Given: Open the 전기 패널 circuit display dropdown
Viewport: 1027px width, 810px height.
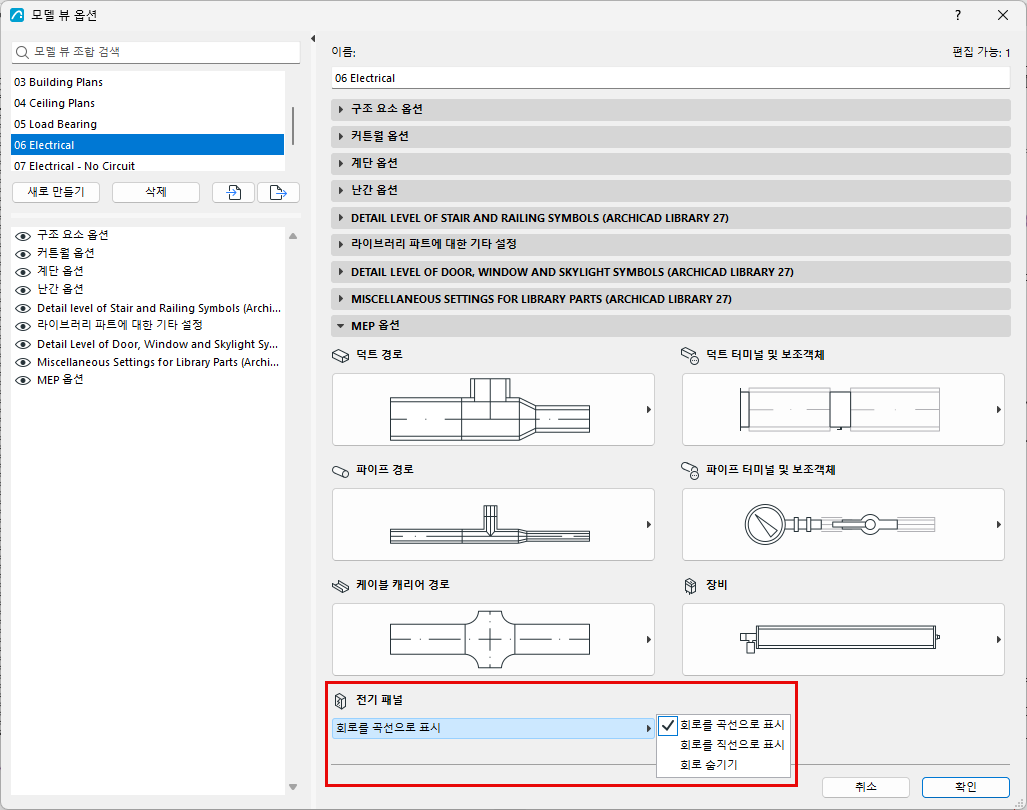Looking at the screenshot, I should click(x=493, y=728).
